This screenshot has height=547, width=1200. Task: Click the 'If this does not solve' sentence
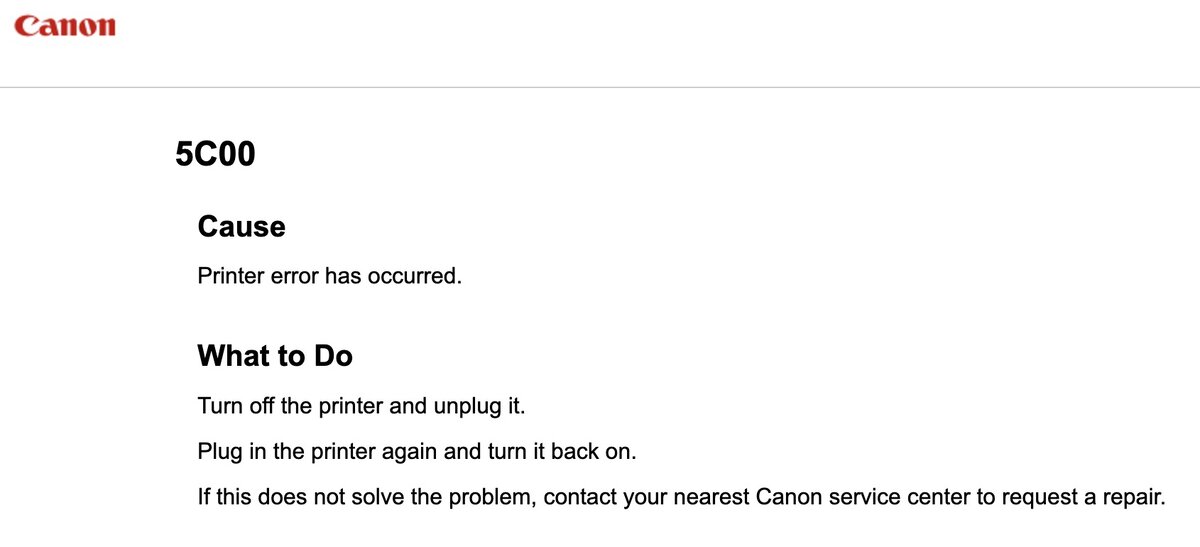[x=681, y=497]
